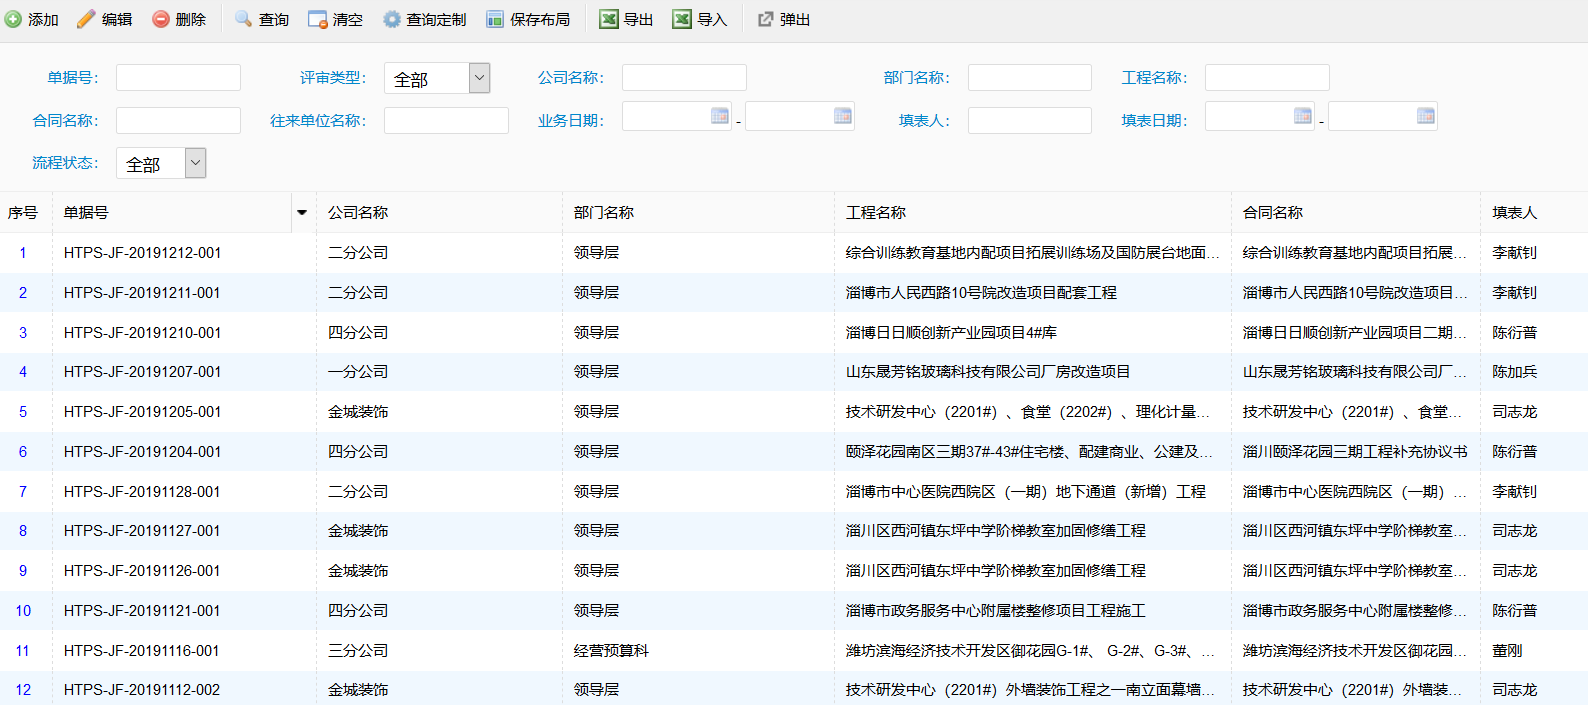This screenshot has width=1588, height=705.
Task: Click 一分公司 company cell
Action: pos(358,372)
